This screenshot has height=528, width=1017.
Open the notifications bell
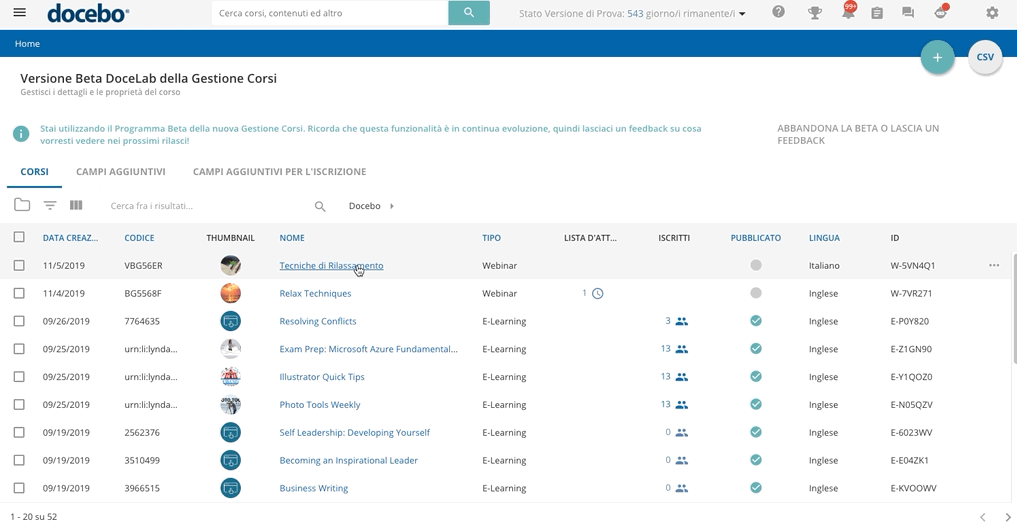[847, 13]
